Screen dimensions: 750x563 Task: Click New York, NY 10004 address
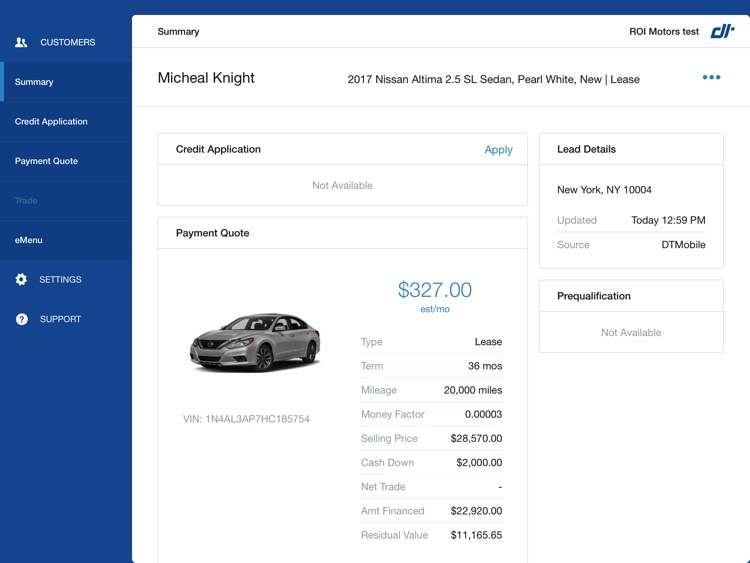pyautogui.click(x=604, y=190)
